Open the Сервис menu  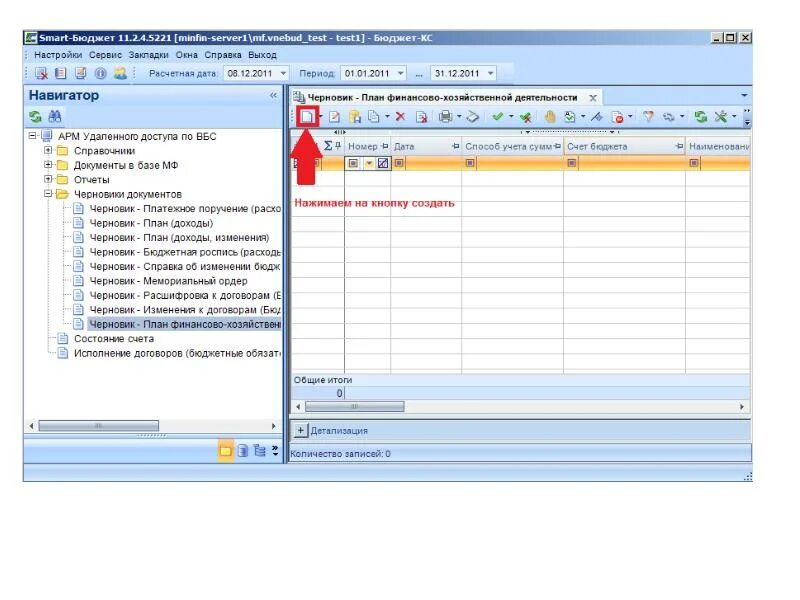coord(105,55)
